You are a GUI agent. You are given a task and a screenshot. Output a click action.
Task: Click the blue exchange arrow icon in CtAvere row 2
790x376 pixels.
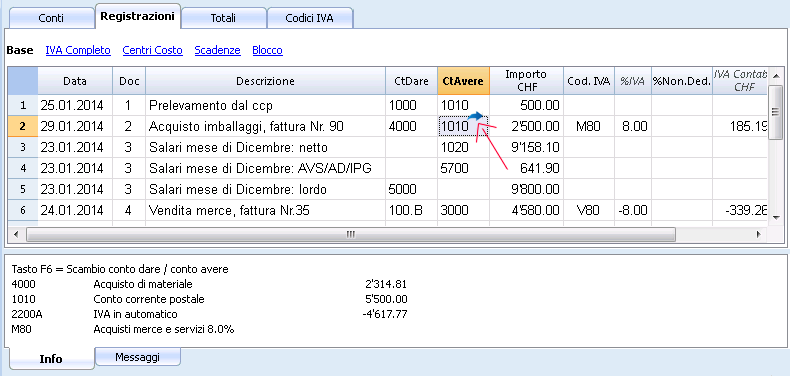(475, 117)
